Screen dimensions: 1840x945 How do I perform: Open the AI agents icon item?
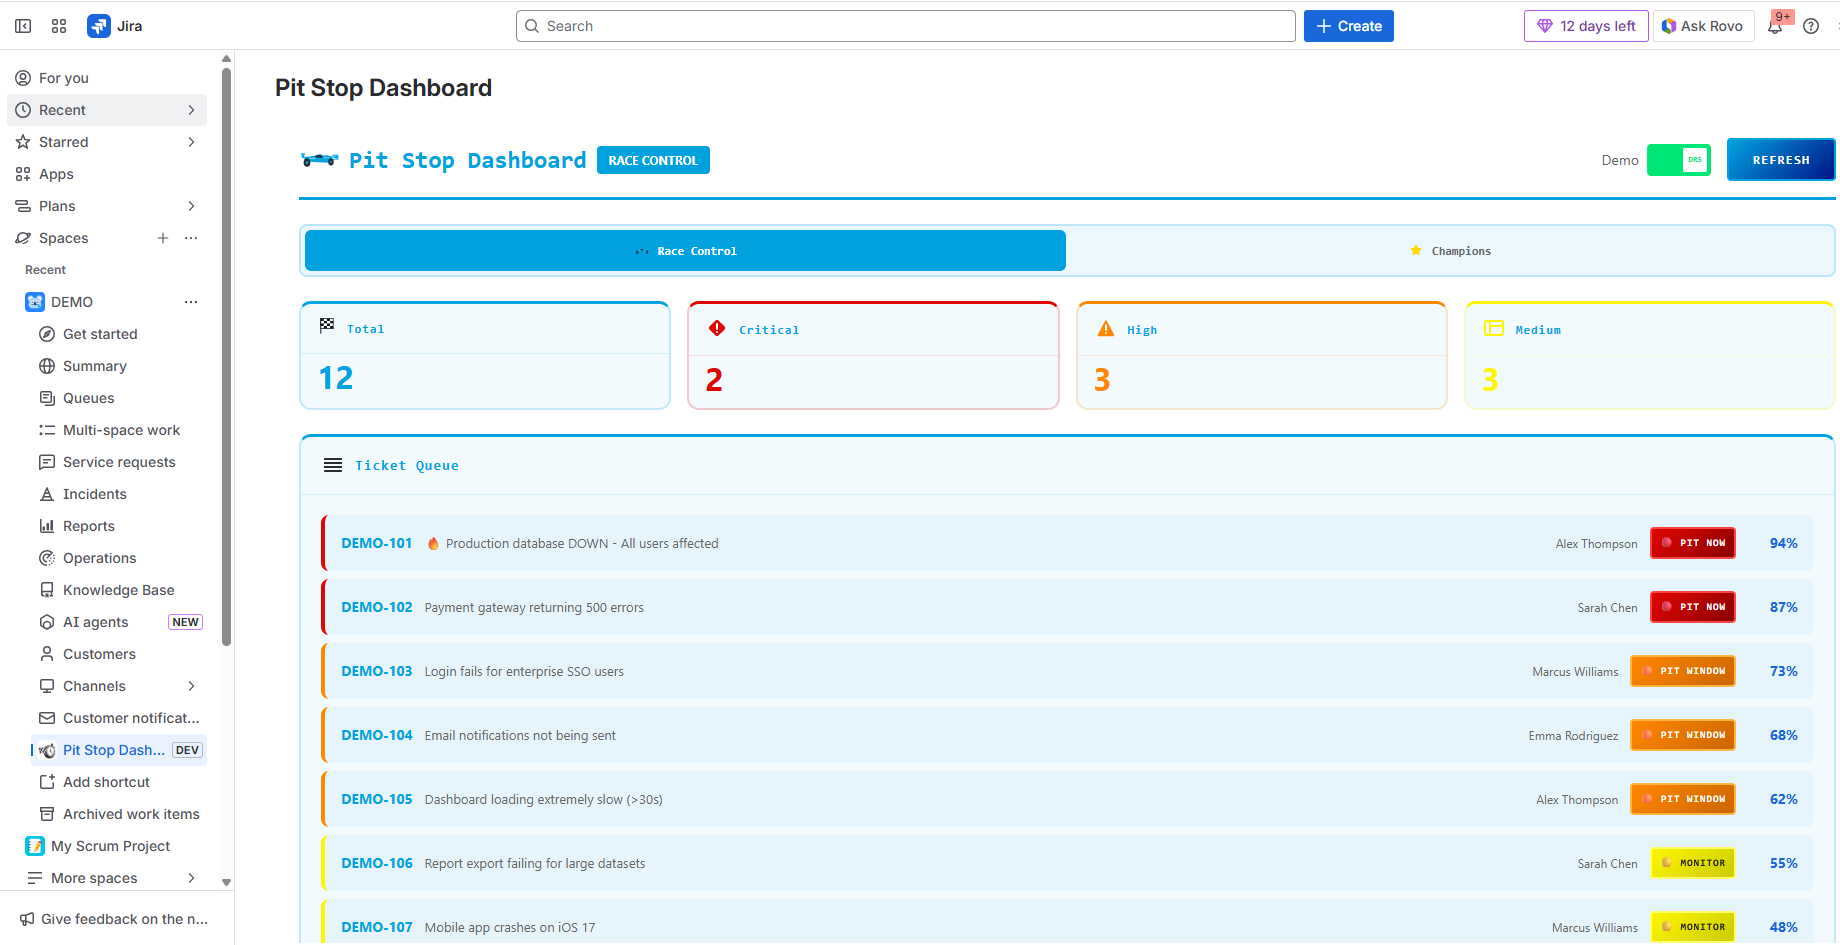pos(47,622)
